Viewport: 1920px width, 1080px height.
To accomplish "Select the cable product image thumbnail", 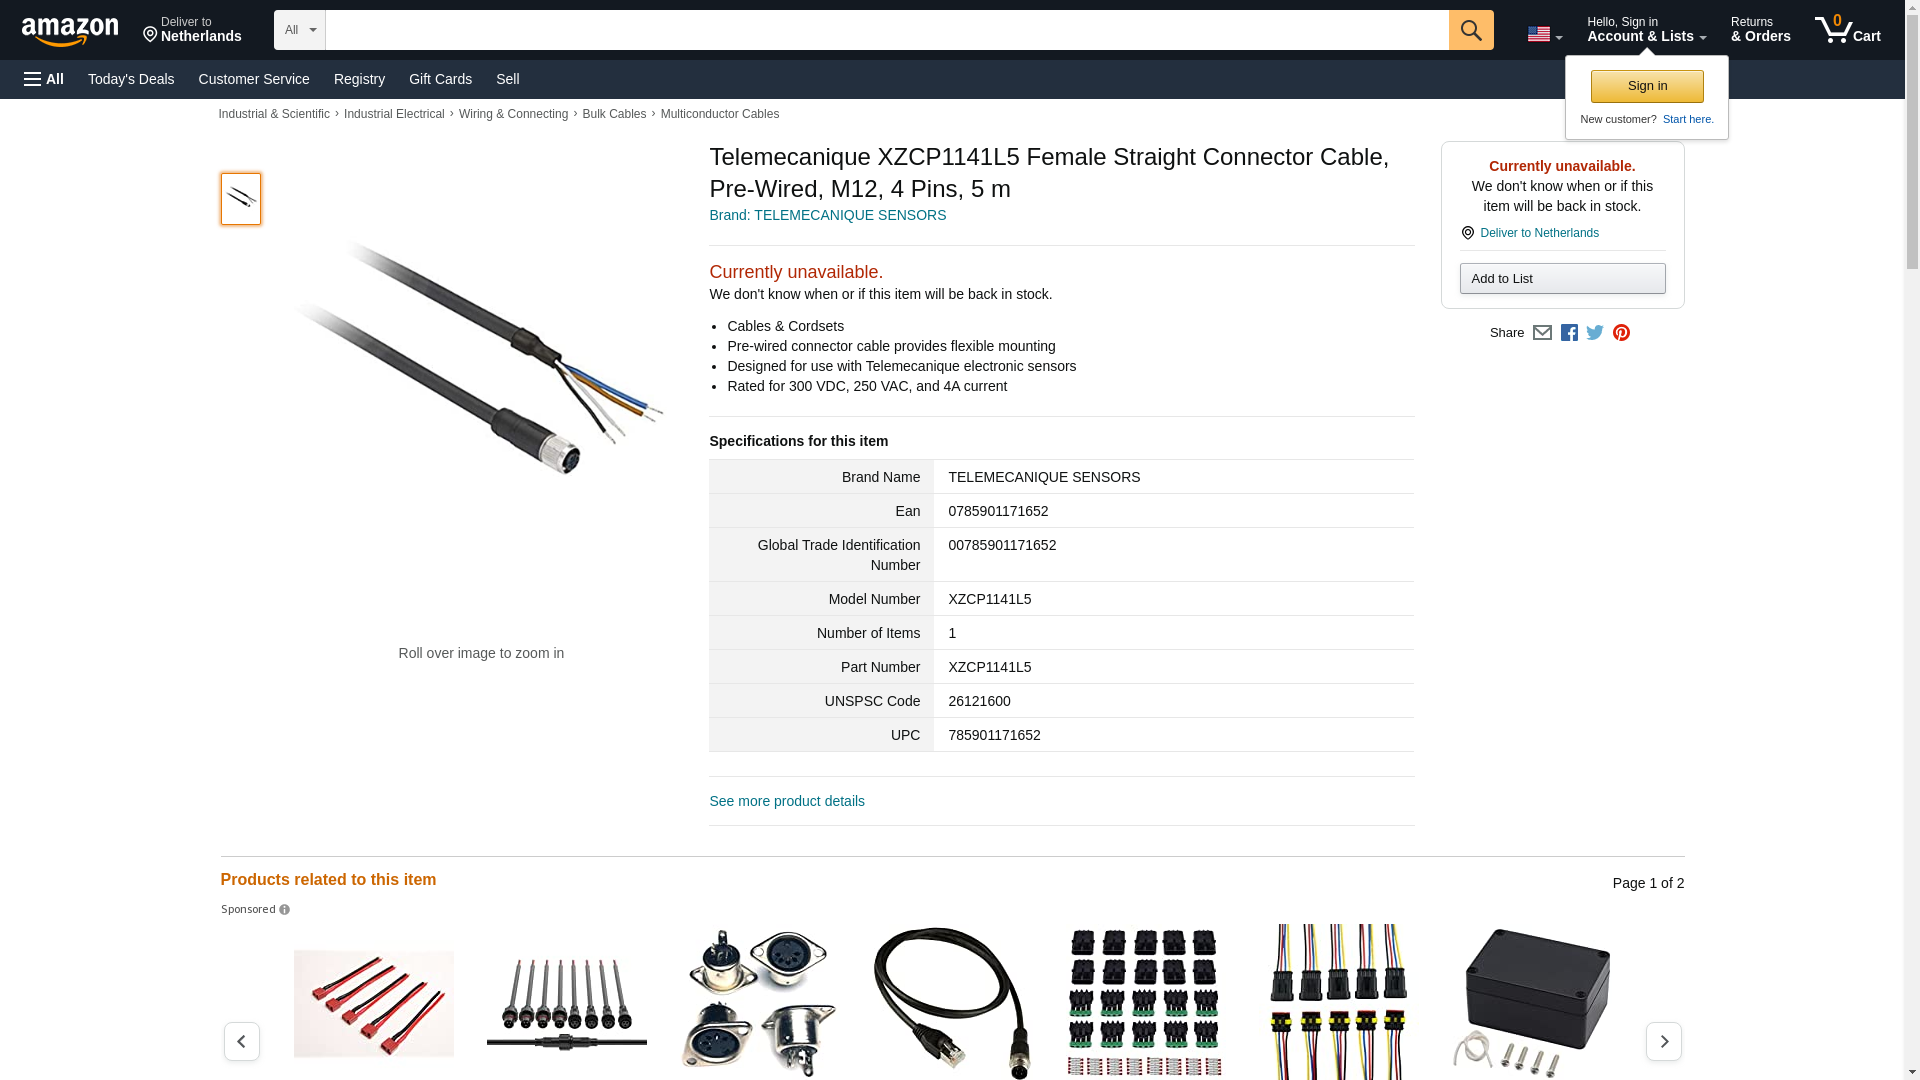I will tap(241, 198).
